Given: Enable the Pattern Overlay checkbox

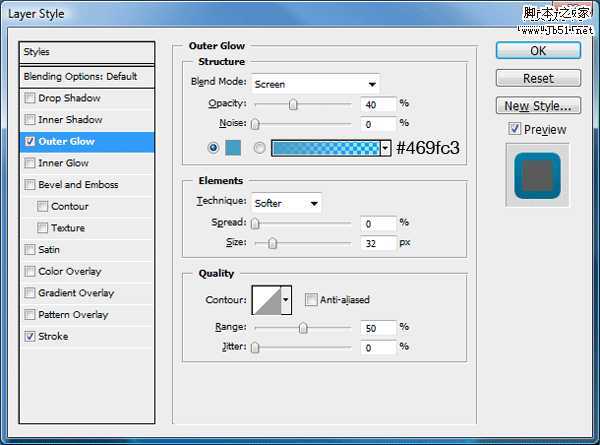Looking at the screenshot, I should pyautogui.click(x=29, y=315).
